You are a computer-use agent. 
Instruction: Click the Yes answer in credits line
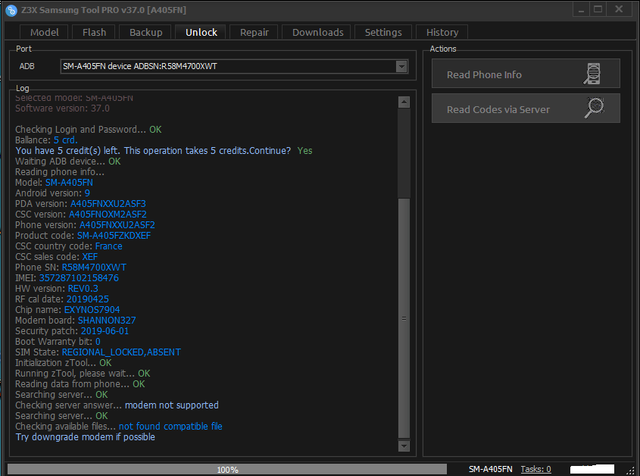pyautogui.click(x=305, y=151)
